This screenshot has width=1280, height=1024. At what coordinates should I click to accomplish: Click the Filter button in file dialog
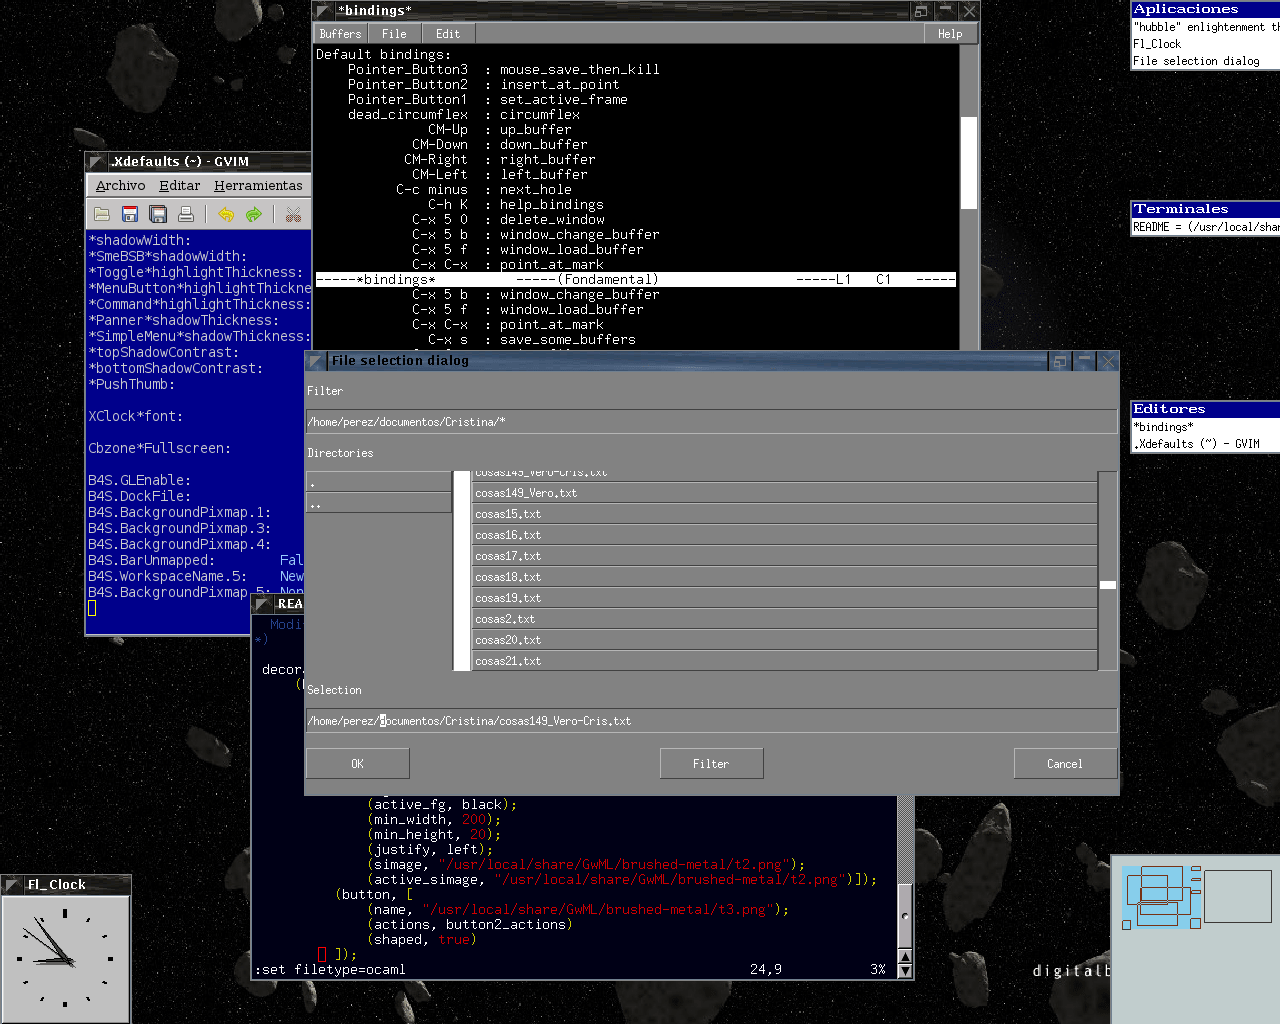tap(711, 764)
